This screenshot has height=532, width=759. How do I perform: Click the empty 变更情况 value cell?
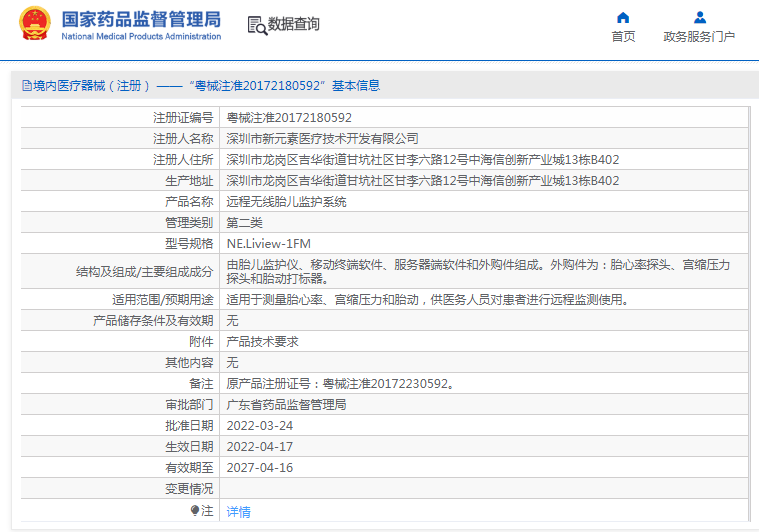click(x=484, y=489)
